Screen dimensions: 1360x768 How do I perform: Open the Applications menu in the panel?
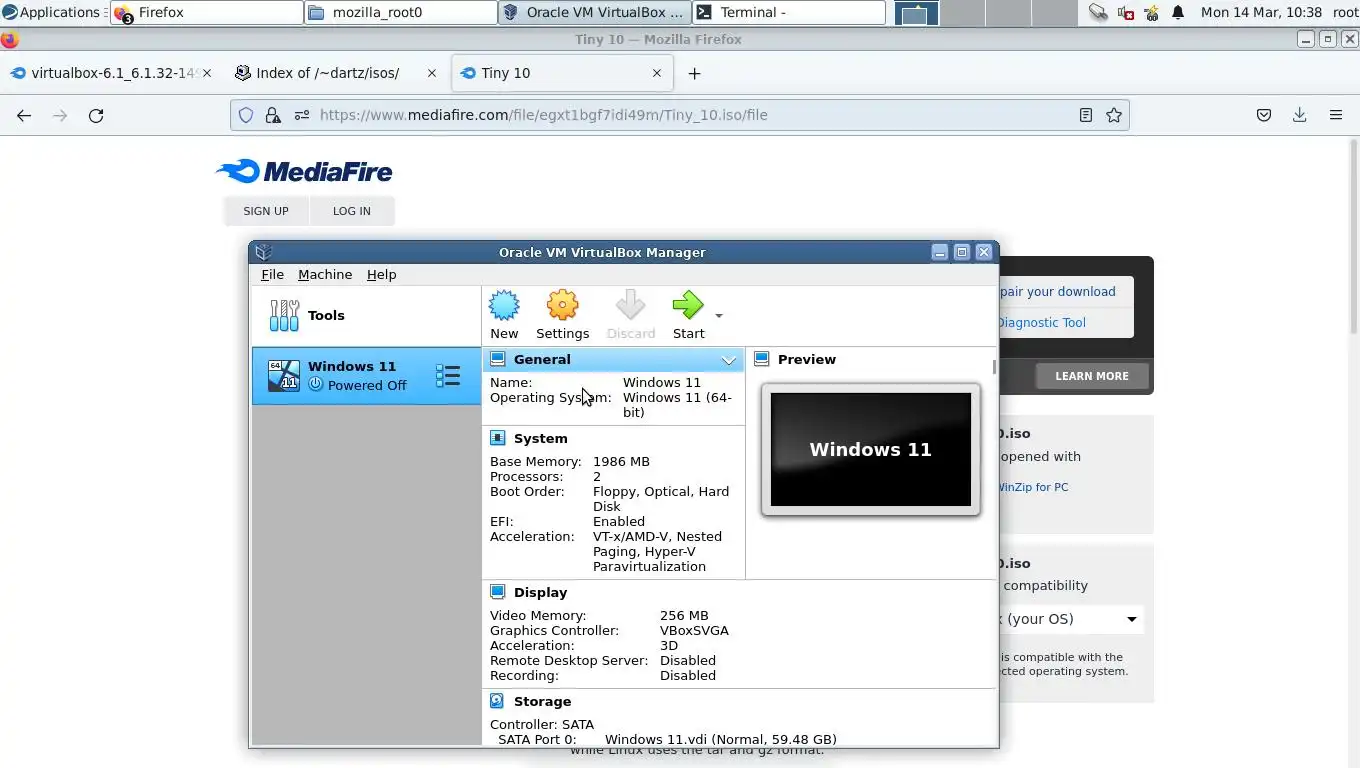click(52, 12)
